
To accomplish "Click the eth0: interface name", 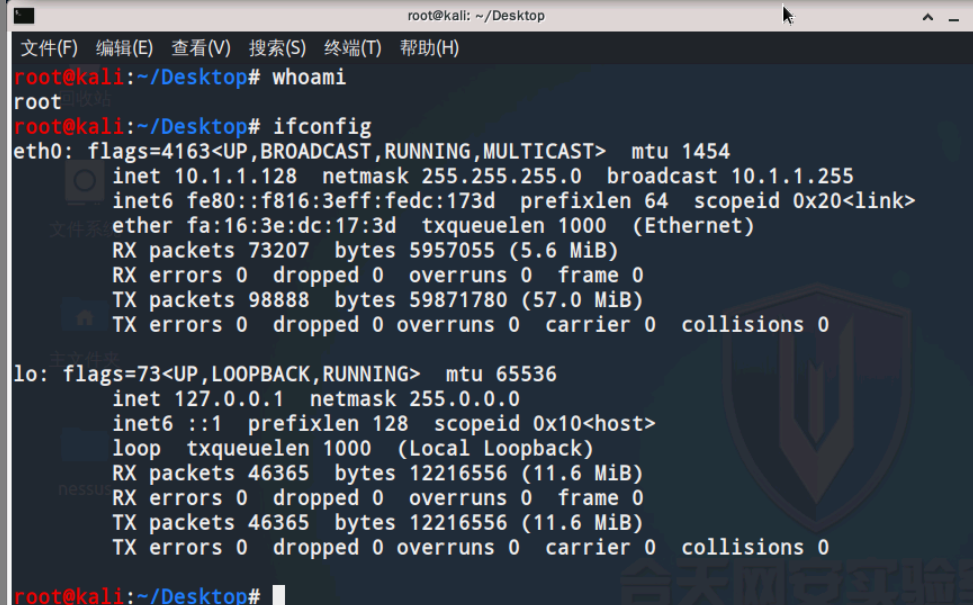I will (43, 151).
